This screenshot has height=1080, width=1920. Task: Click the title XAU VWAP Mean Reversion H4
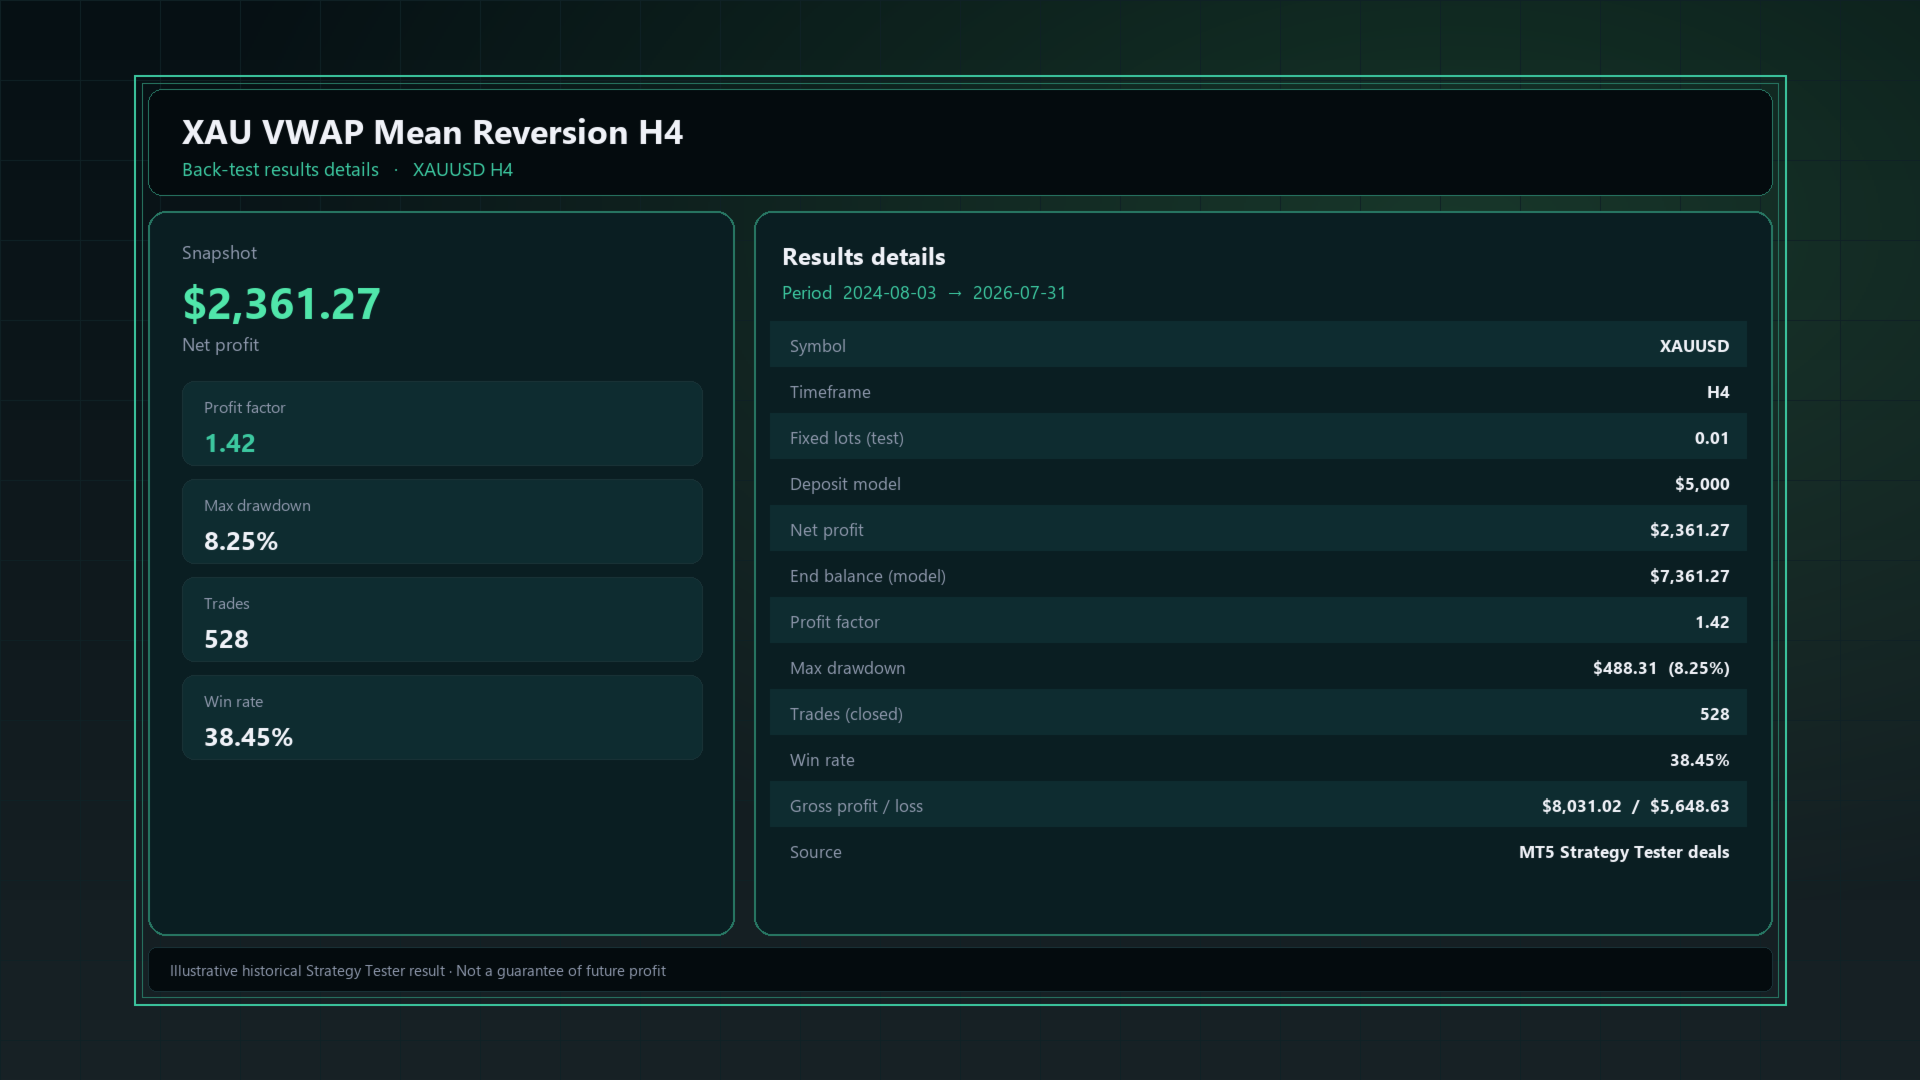pyautogui.click(x=432, y=132)
